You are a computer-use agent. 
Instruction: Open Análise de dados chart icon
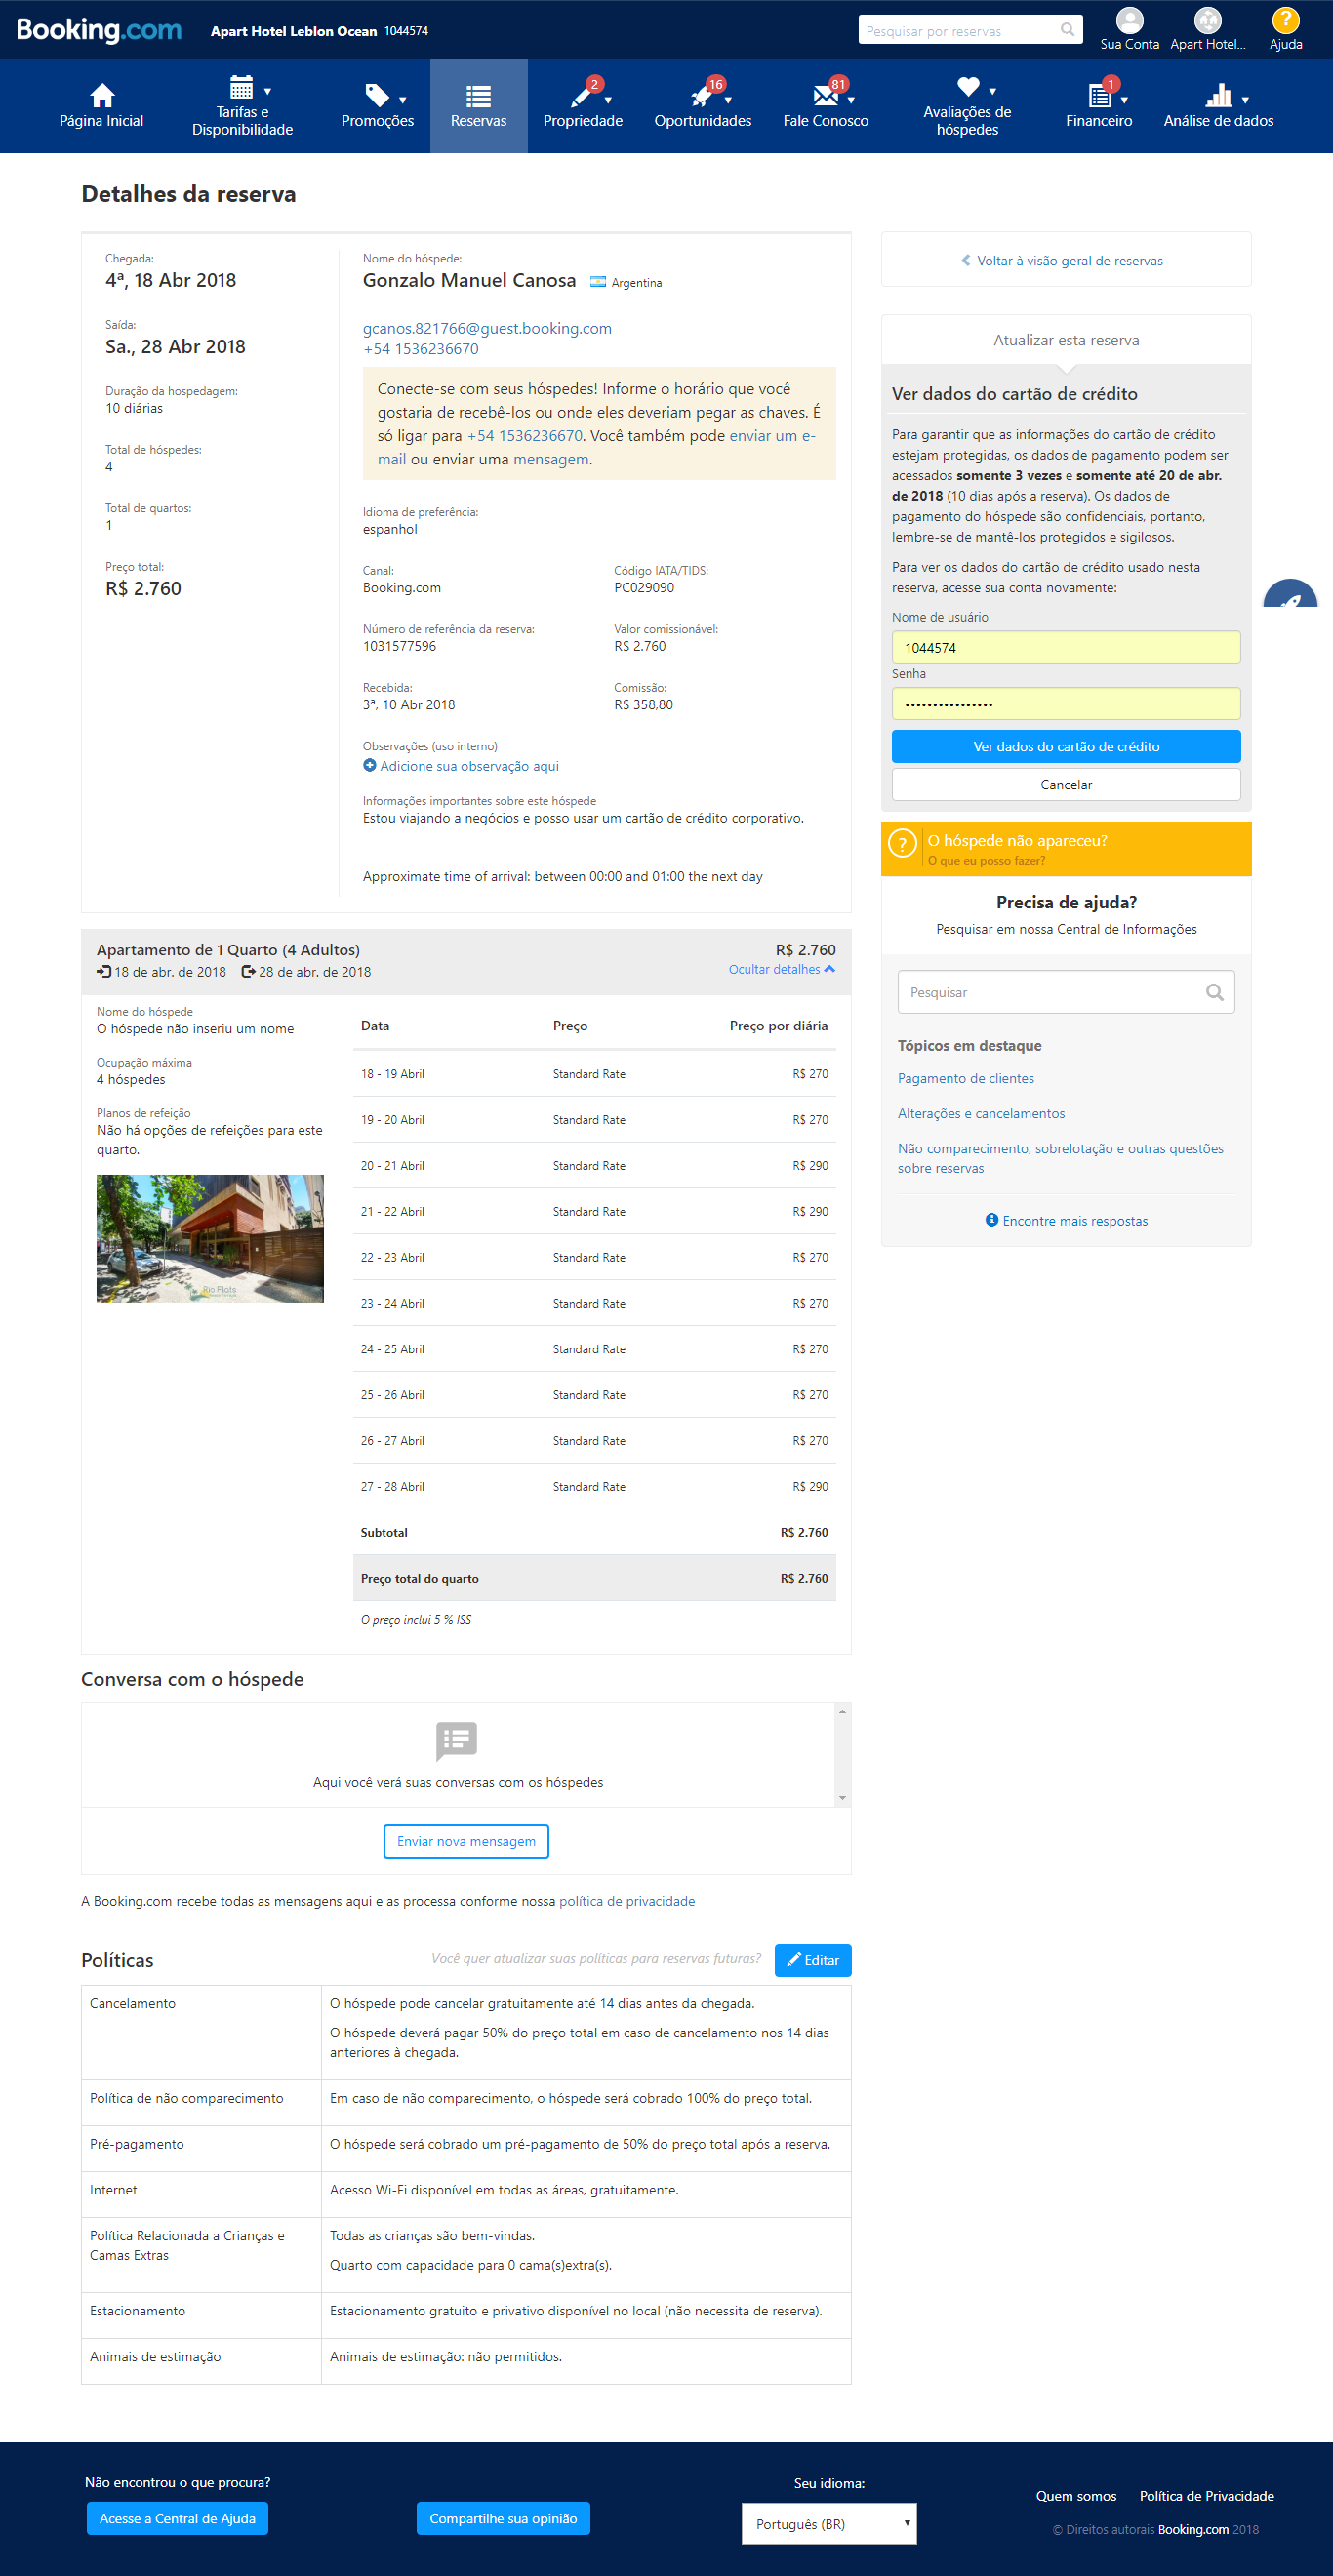coord(1218,95)
